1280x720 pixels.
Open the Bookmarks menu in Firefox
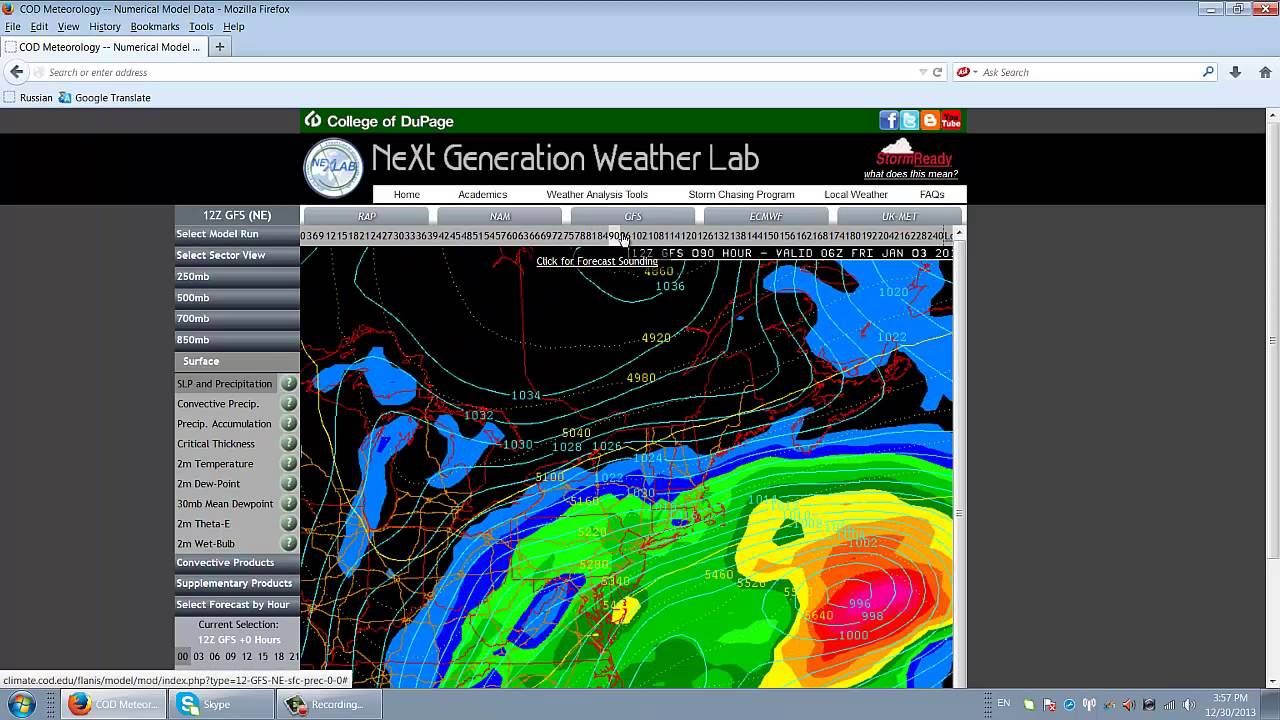tap(154, 27)
